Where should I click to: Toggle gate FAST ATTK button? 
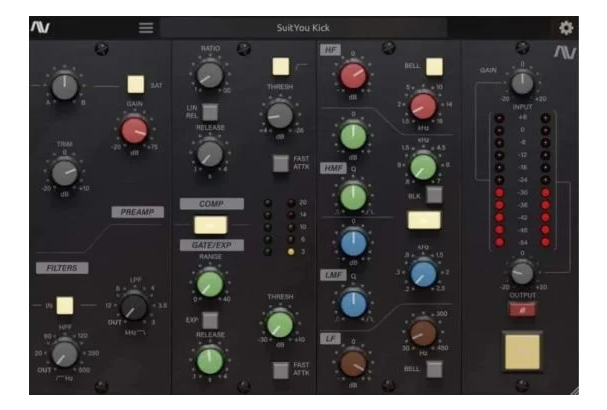pos(281,370)
